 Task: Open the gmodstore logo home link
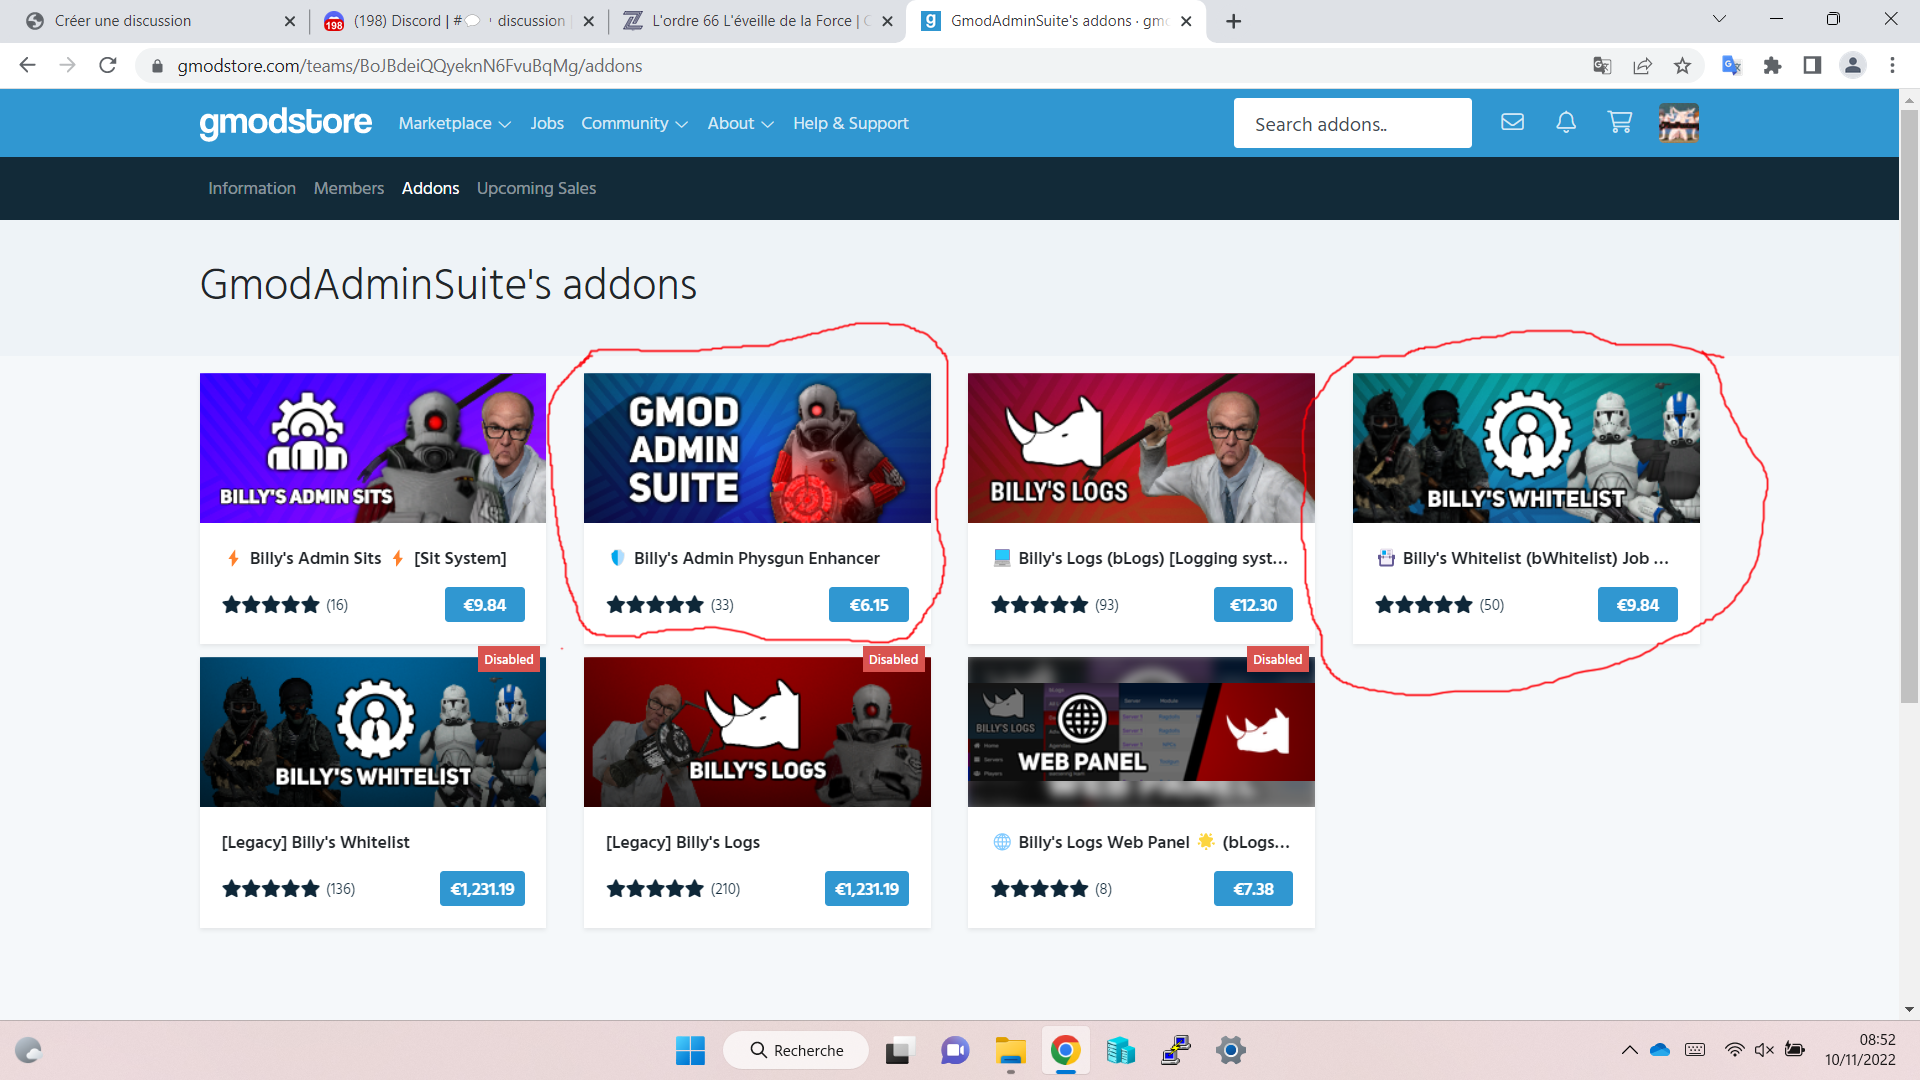(x=285, y=123)
